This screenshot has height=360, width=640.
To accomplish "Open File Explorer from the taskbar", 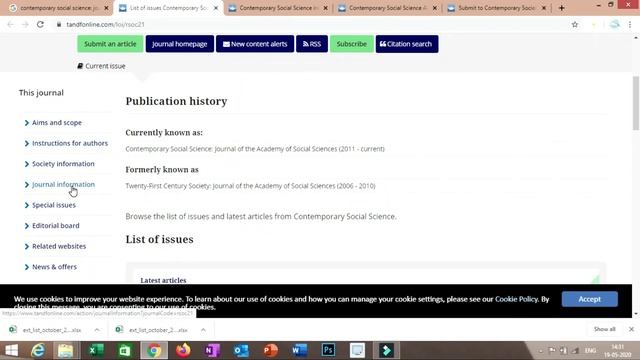I will click(65, 350).
